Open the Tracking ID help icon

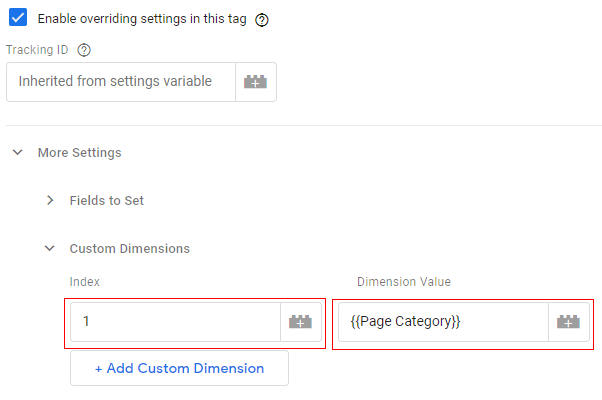pyautogui.click(x=84, y=50)
